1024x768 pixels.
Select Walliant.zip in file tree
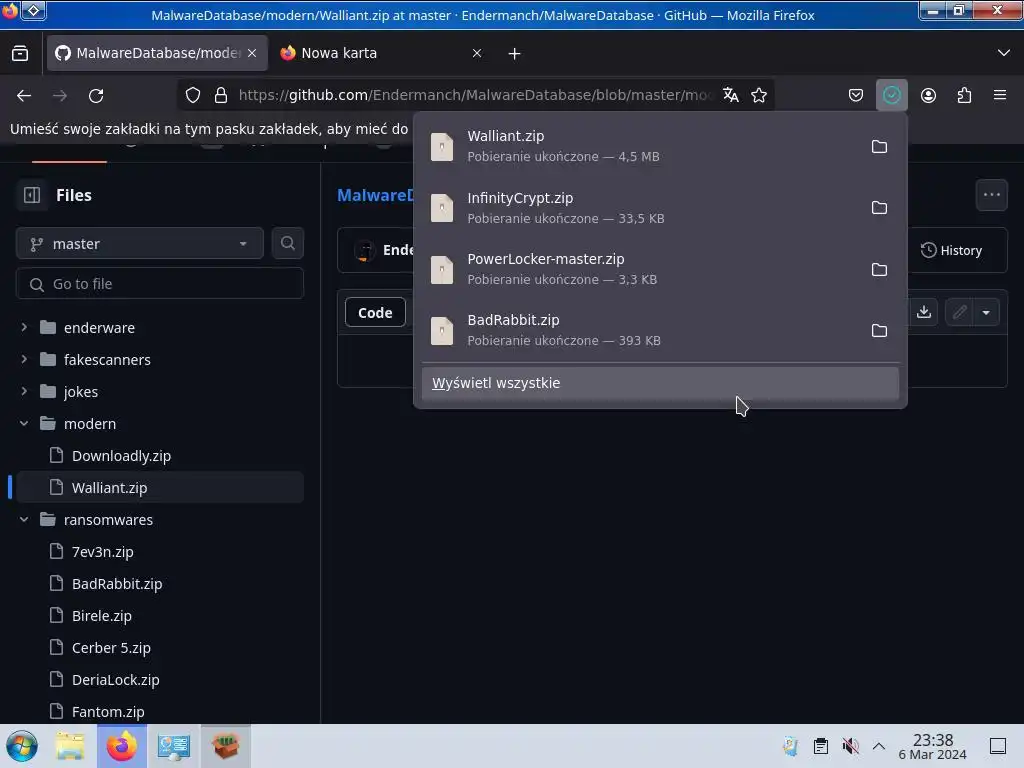[160, 487]
